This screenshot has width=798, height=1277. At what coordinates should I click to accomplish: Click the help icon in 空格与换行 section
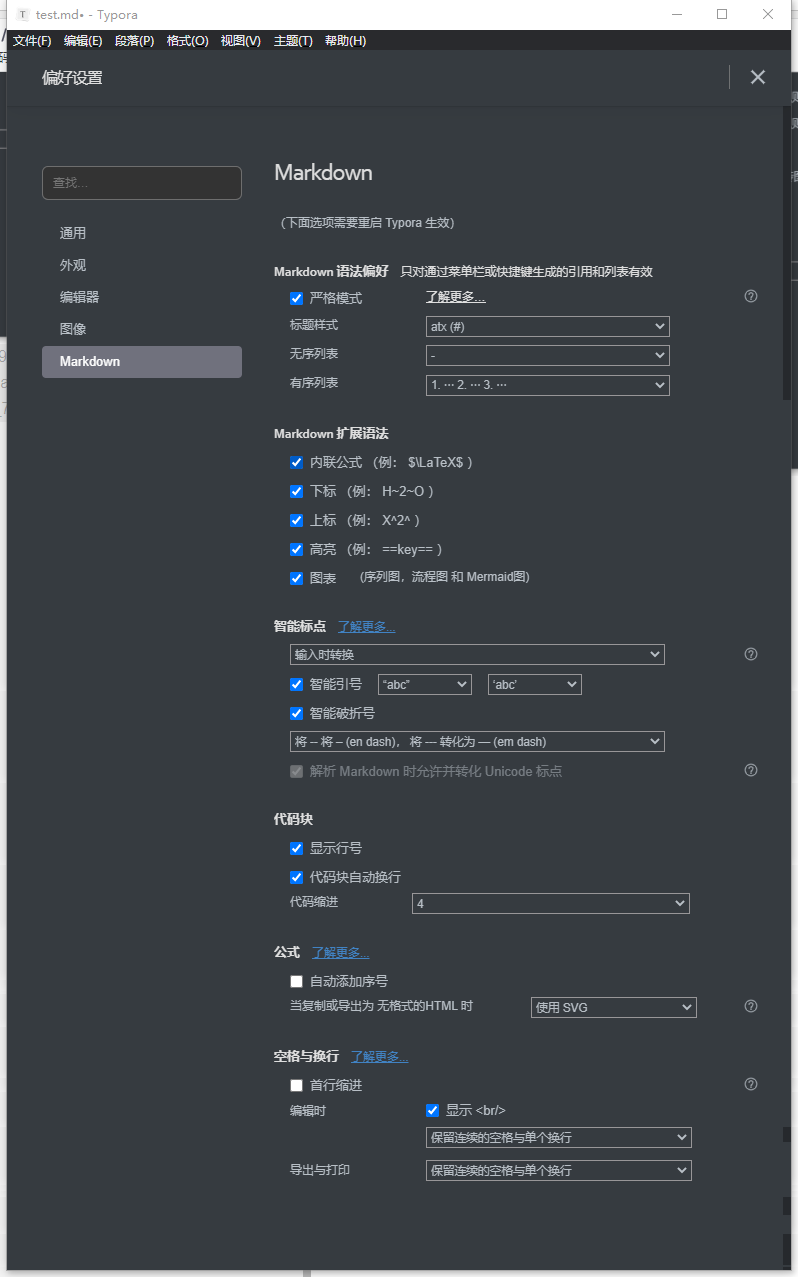coord(750,1084)
